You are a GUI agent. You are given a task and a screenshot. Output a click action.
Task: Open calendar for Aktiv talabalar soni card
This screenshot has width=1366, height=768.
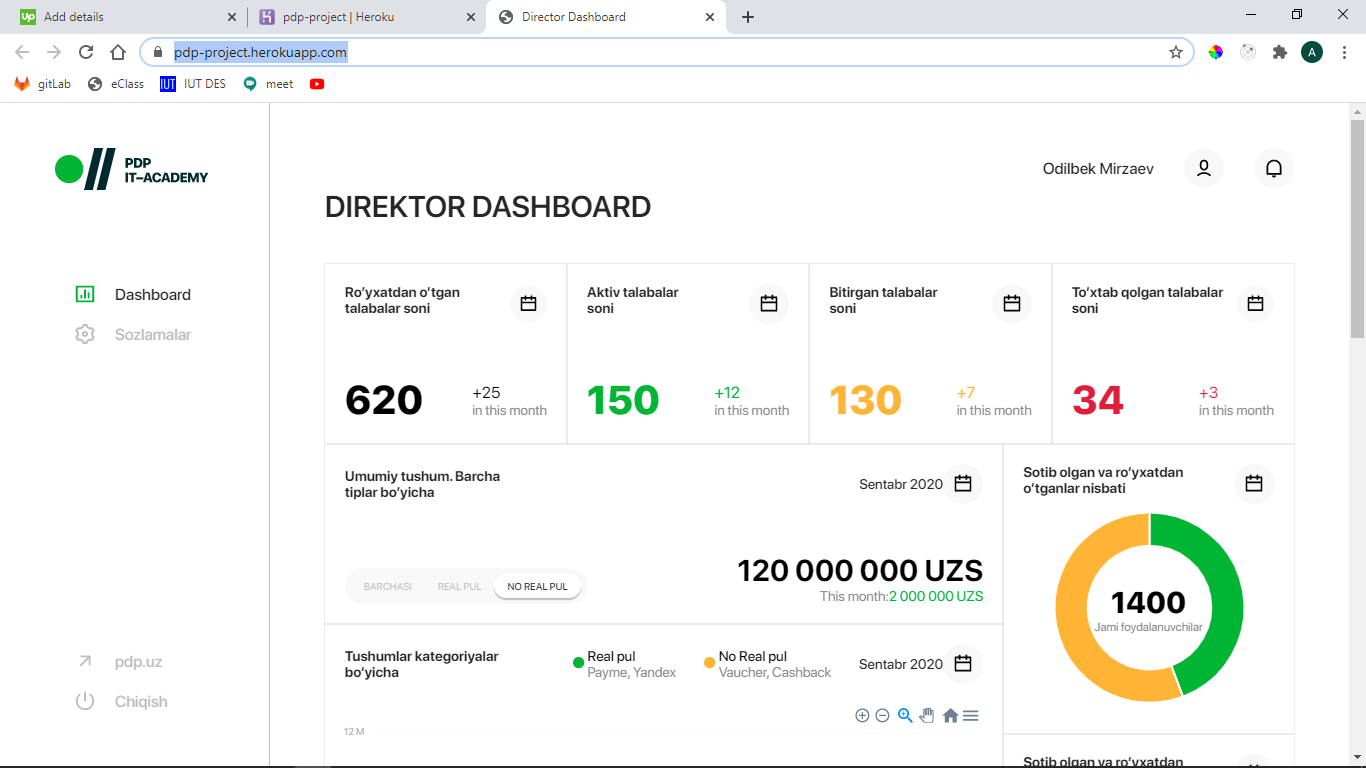[769, 303]
